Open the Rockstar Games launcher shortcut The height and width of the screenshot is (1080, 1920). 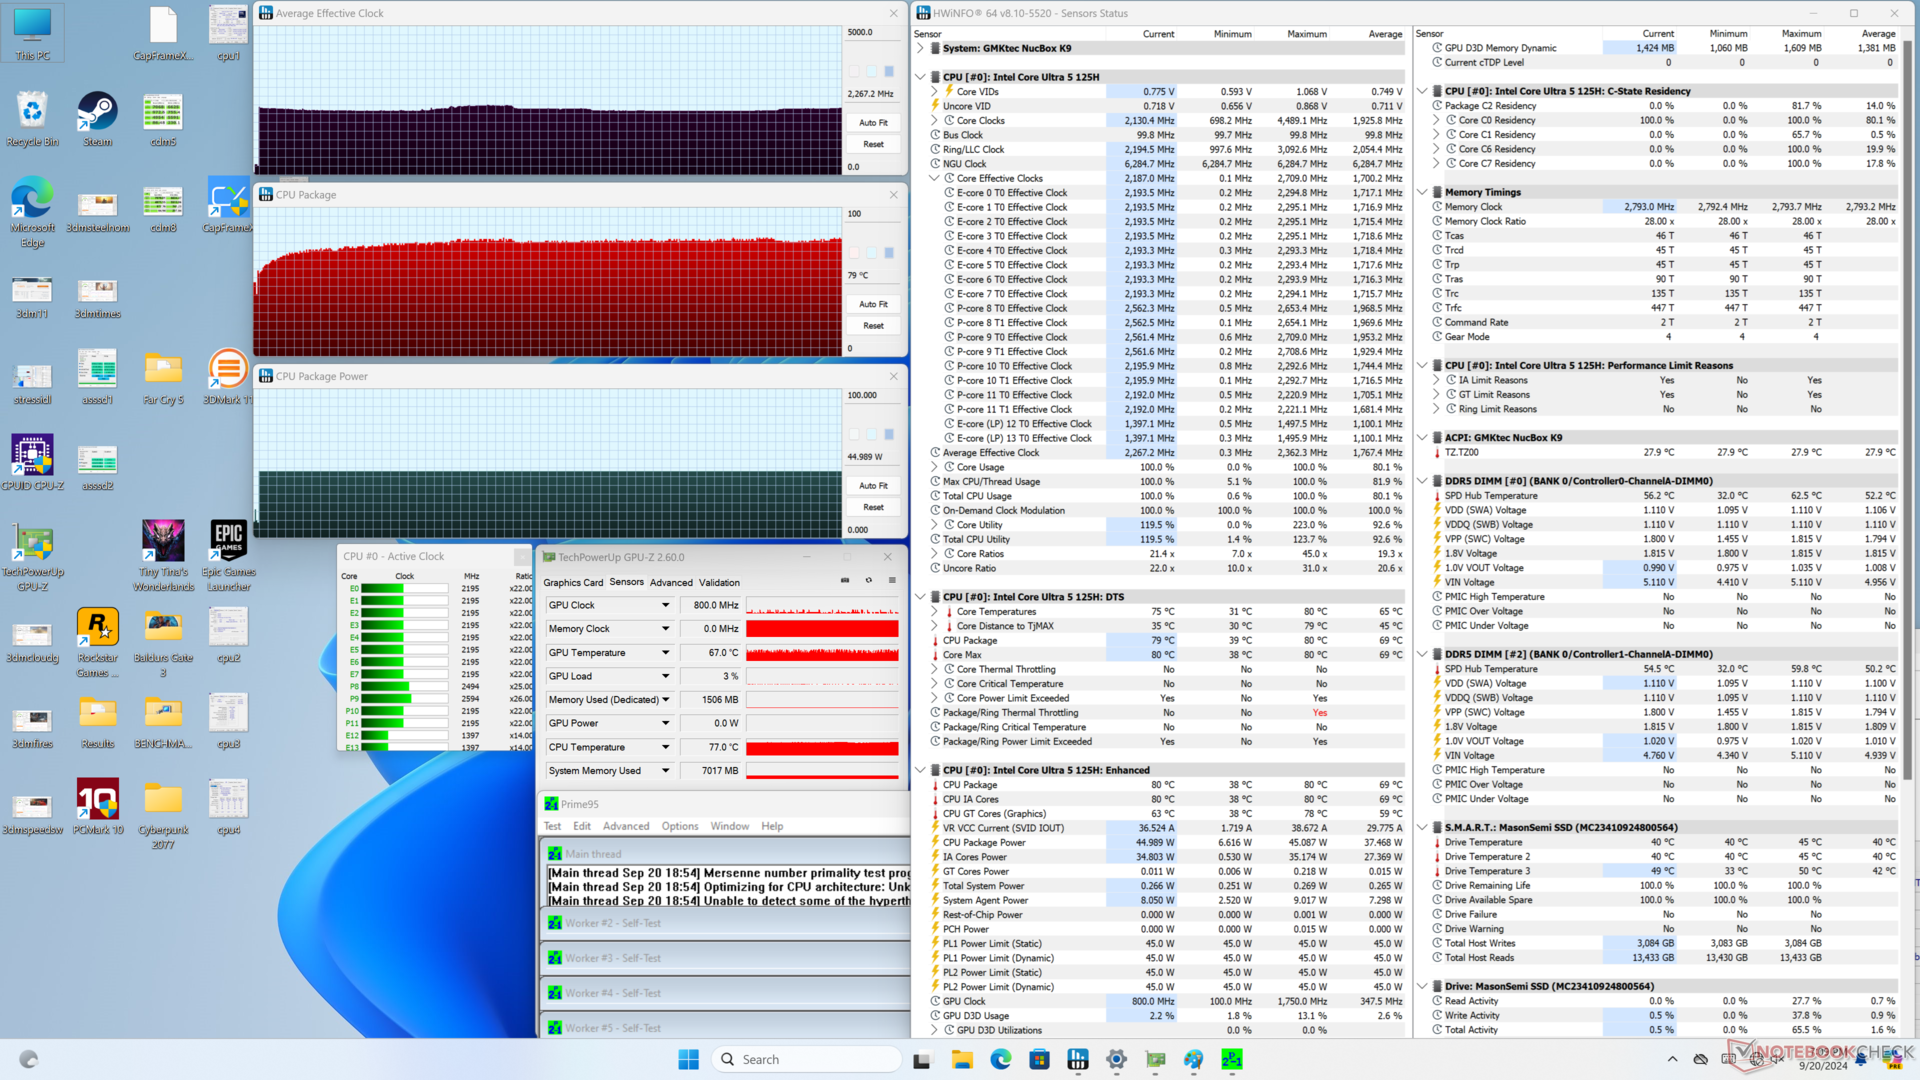[x=97, y=642]
